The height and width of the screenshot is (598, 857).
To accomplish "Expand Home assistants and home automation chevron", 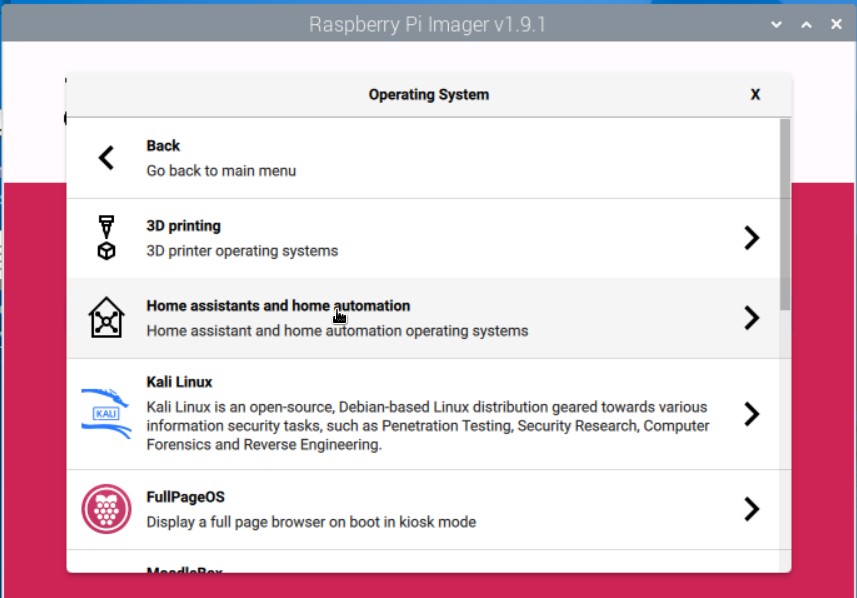I will (752, 318).
